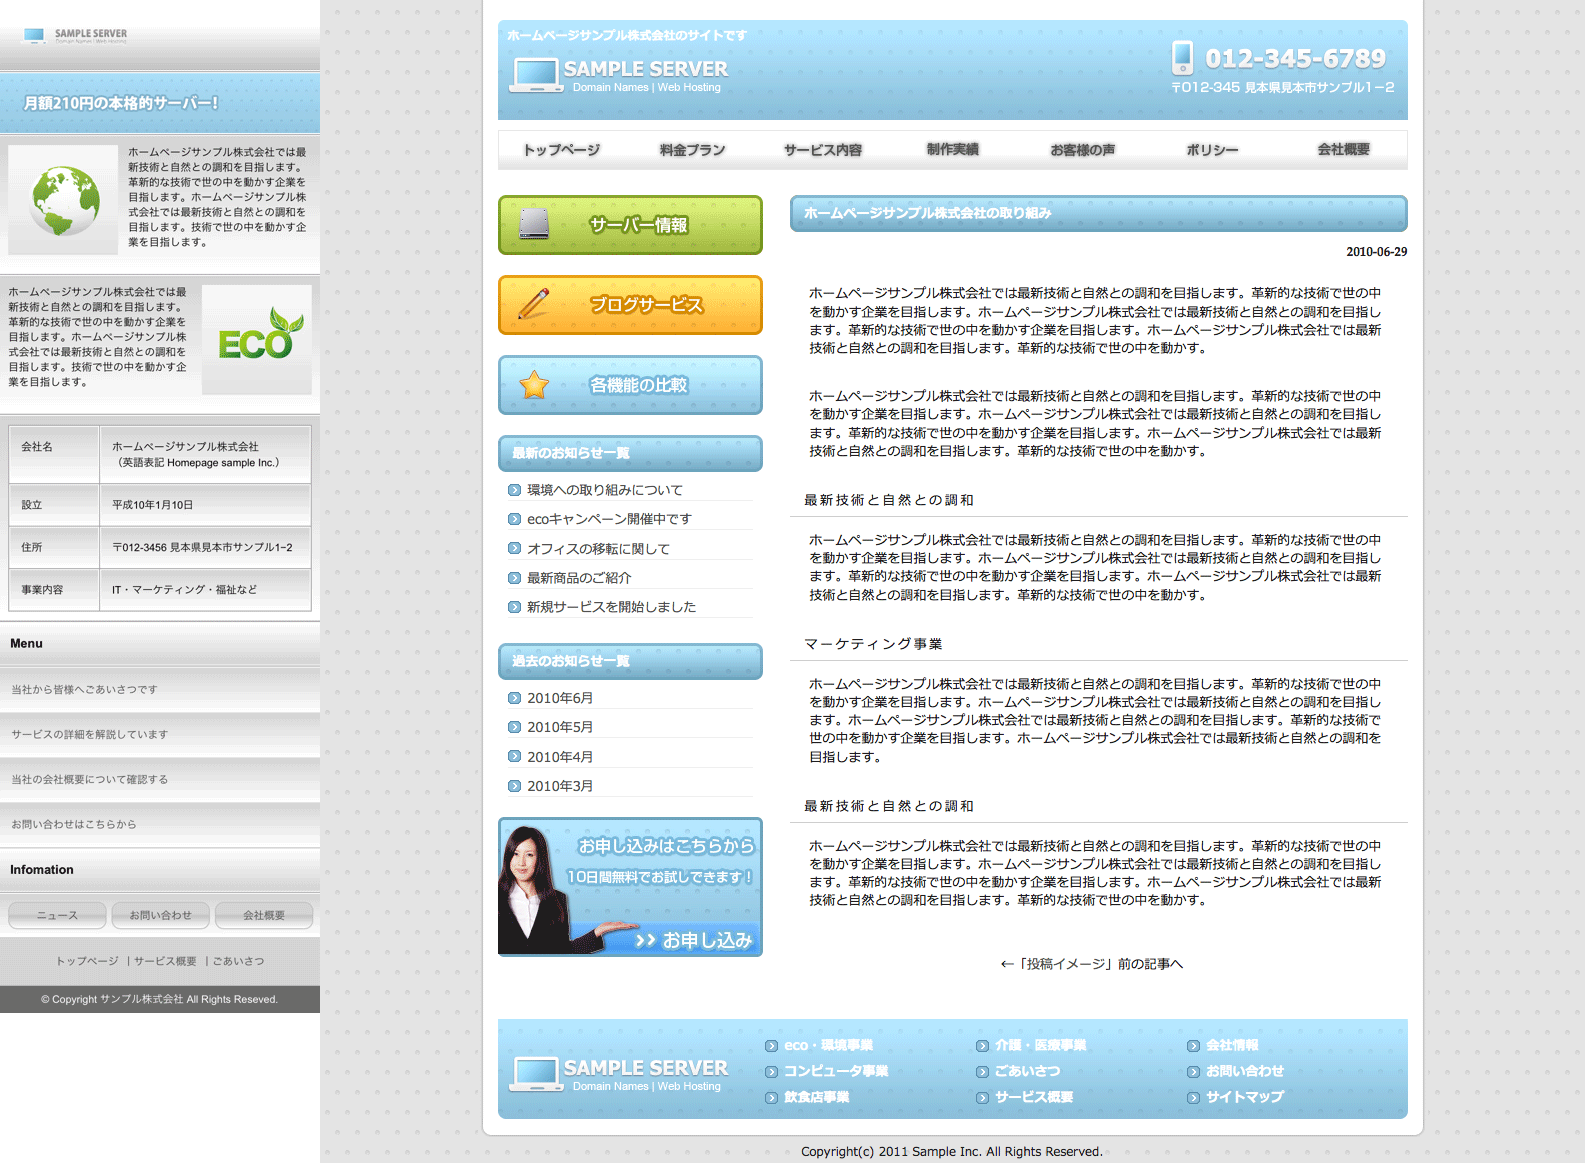This screenshot has width=1585, height=1163.
Task: Click the laptop logo icon in header
Action: [535, 75]
